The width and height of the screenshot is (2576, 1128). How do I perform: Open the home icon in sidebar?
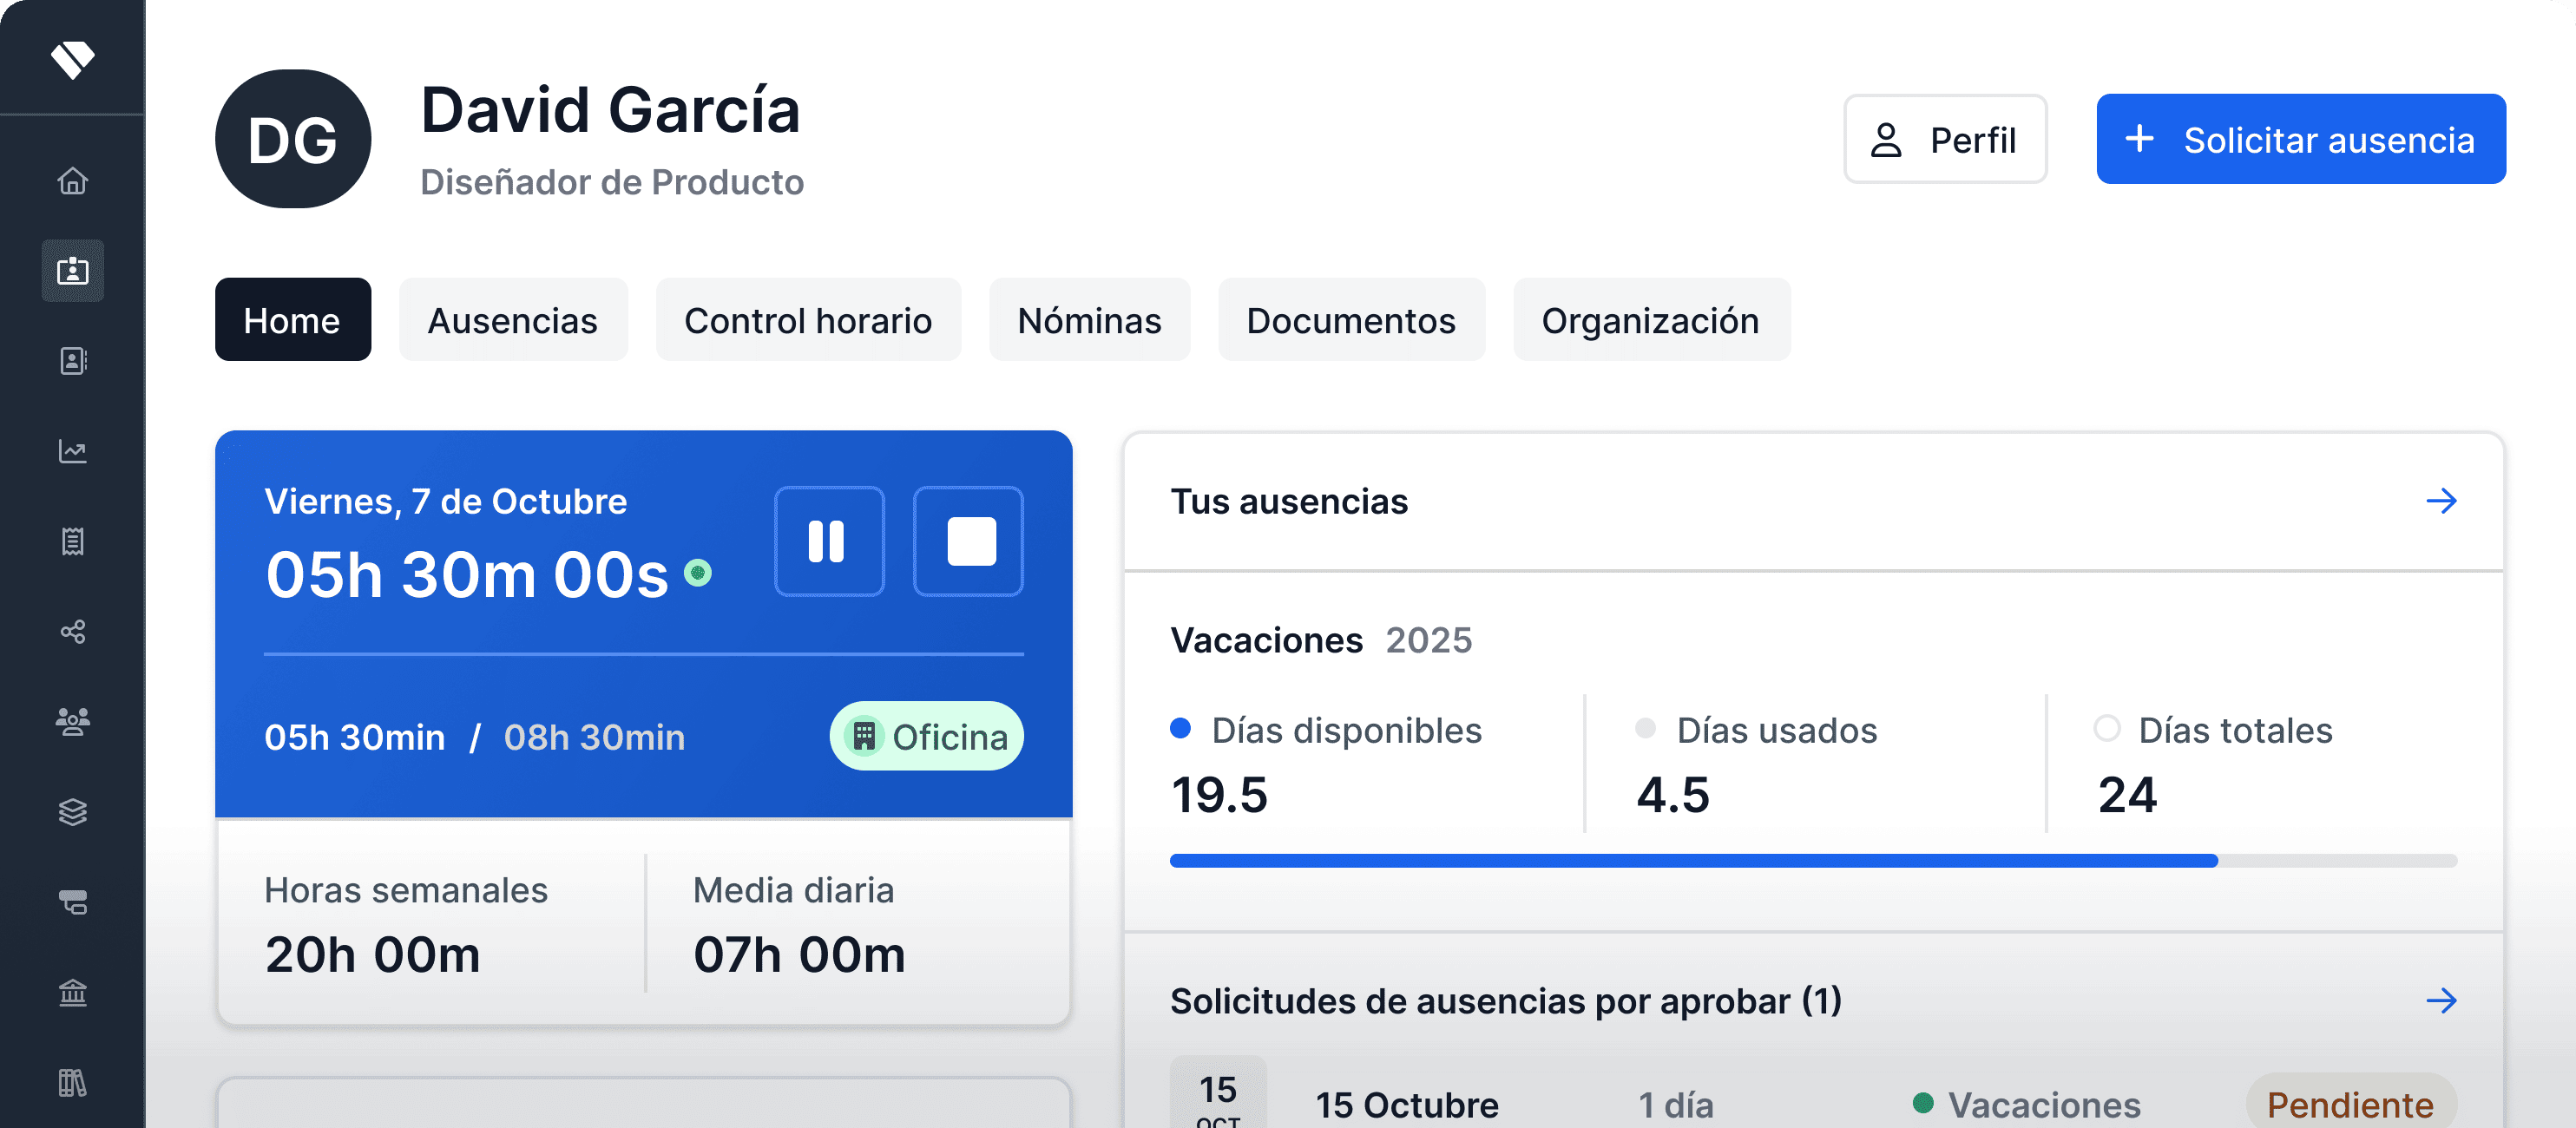click(72, 181)
